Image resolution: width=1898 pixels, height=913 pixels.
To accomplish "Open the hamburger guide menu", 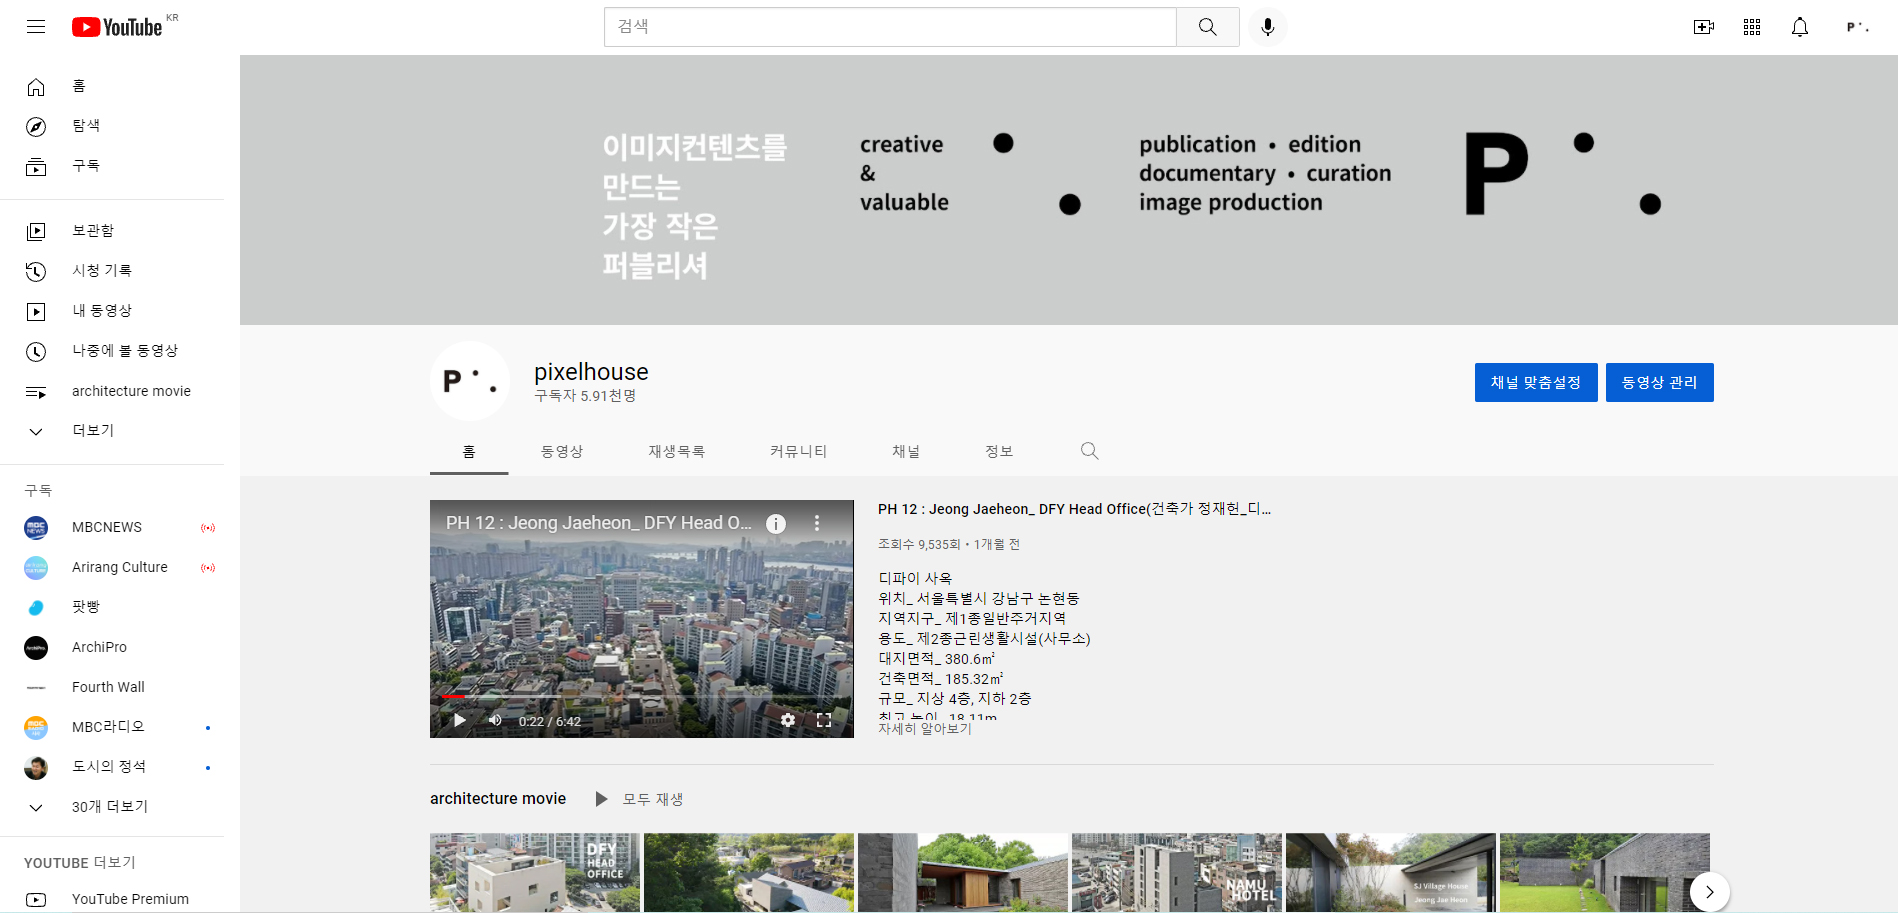I will pos(36,27).
